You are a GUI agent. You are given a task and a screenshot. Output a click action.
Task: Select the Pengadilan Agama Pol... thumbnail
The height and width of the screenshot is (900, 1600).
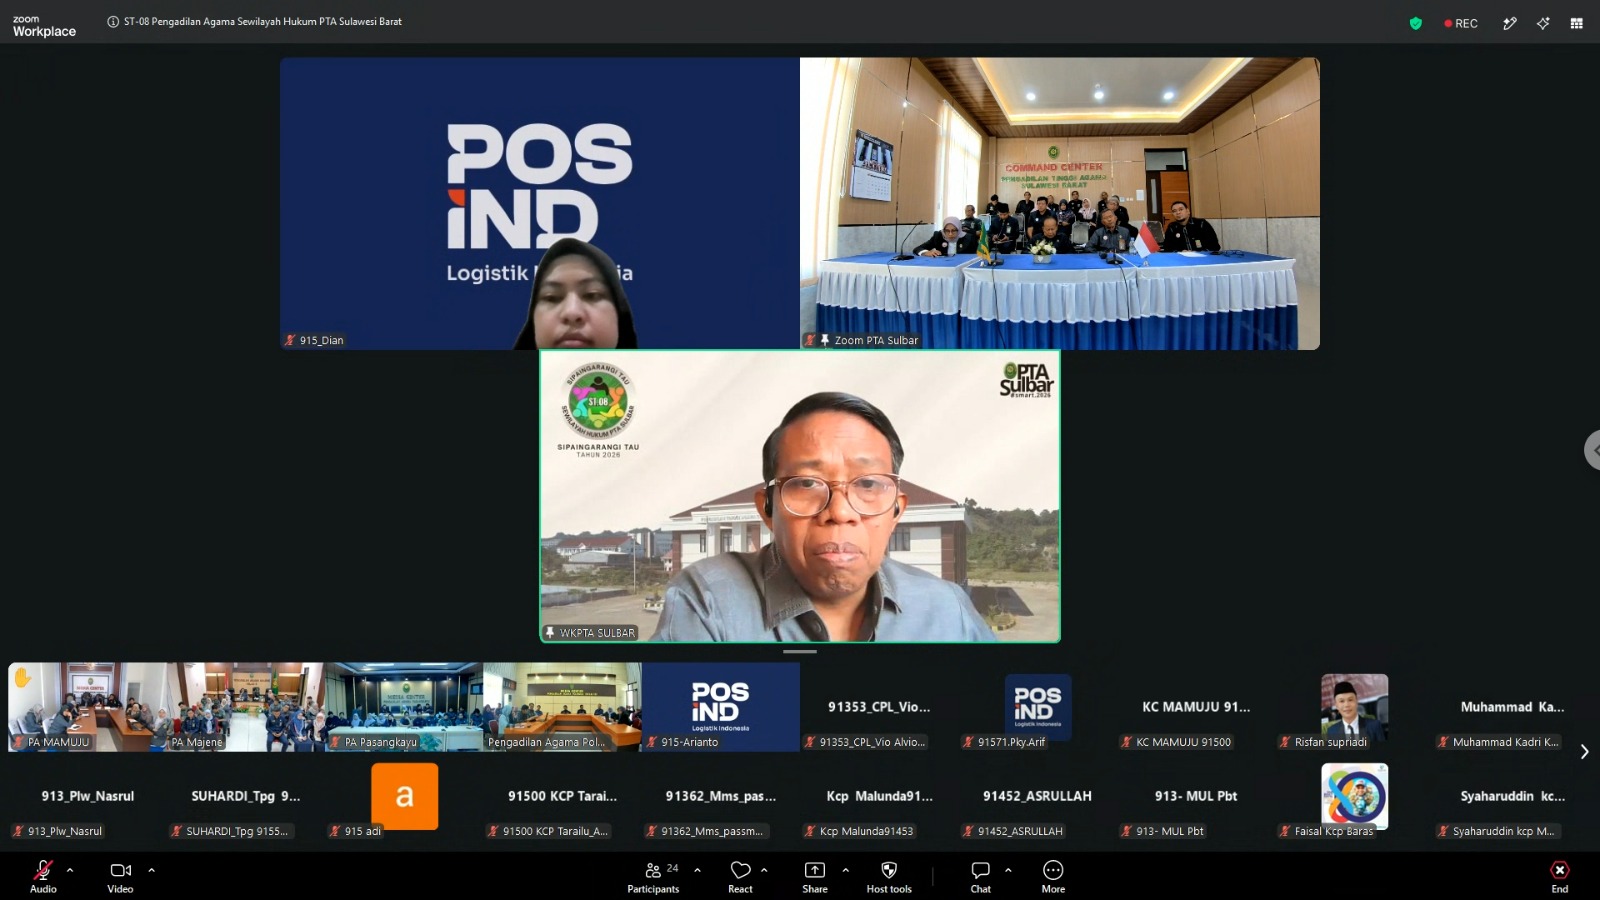[x=562, y=707]
